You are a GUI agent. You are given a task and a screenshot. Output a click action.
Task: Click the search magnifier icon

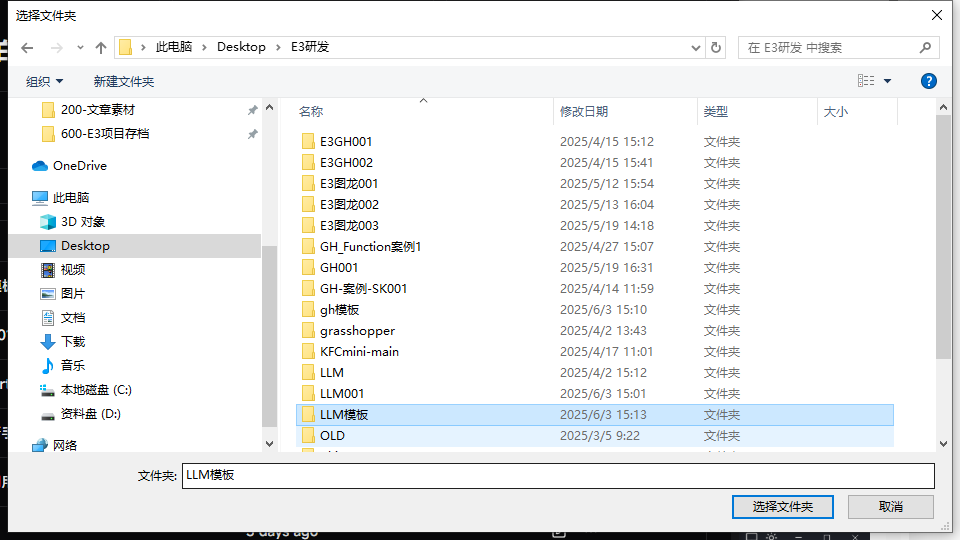click(x=925, y=47)
